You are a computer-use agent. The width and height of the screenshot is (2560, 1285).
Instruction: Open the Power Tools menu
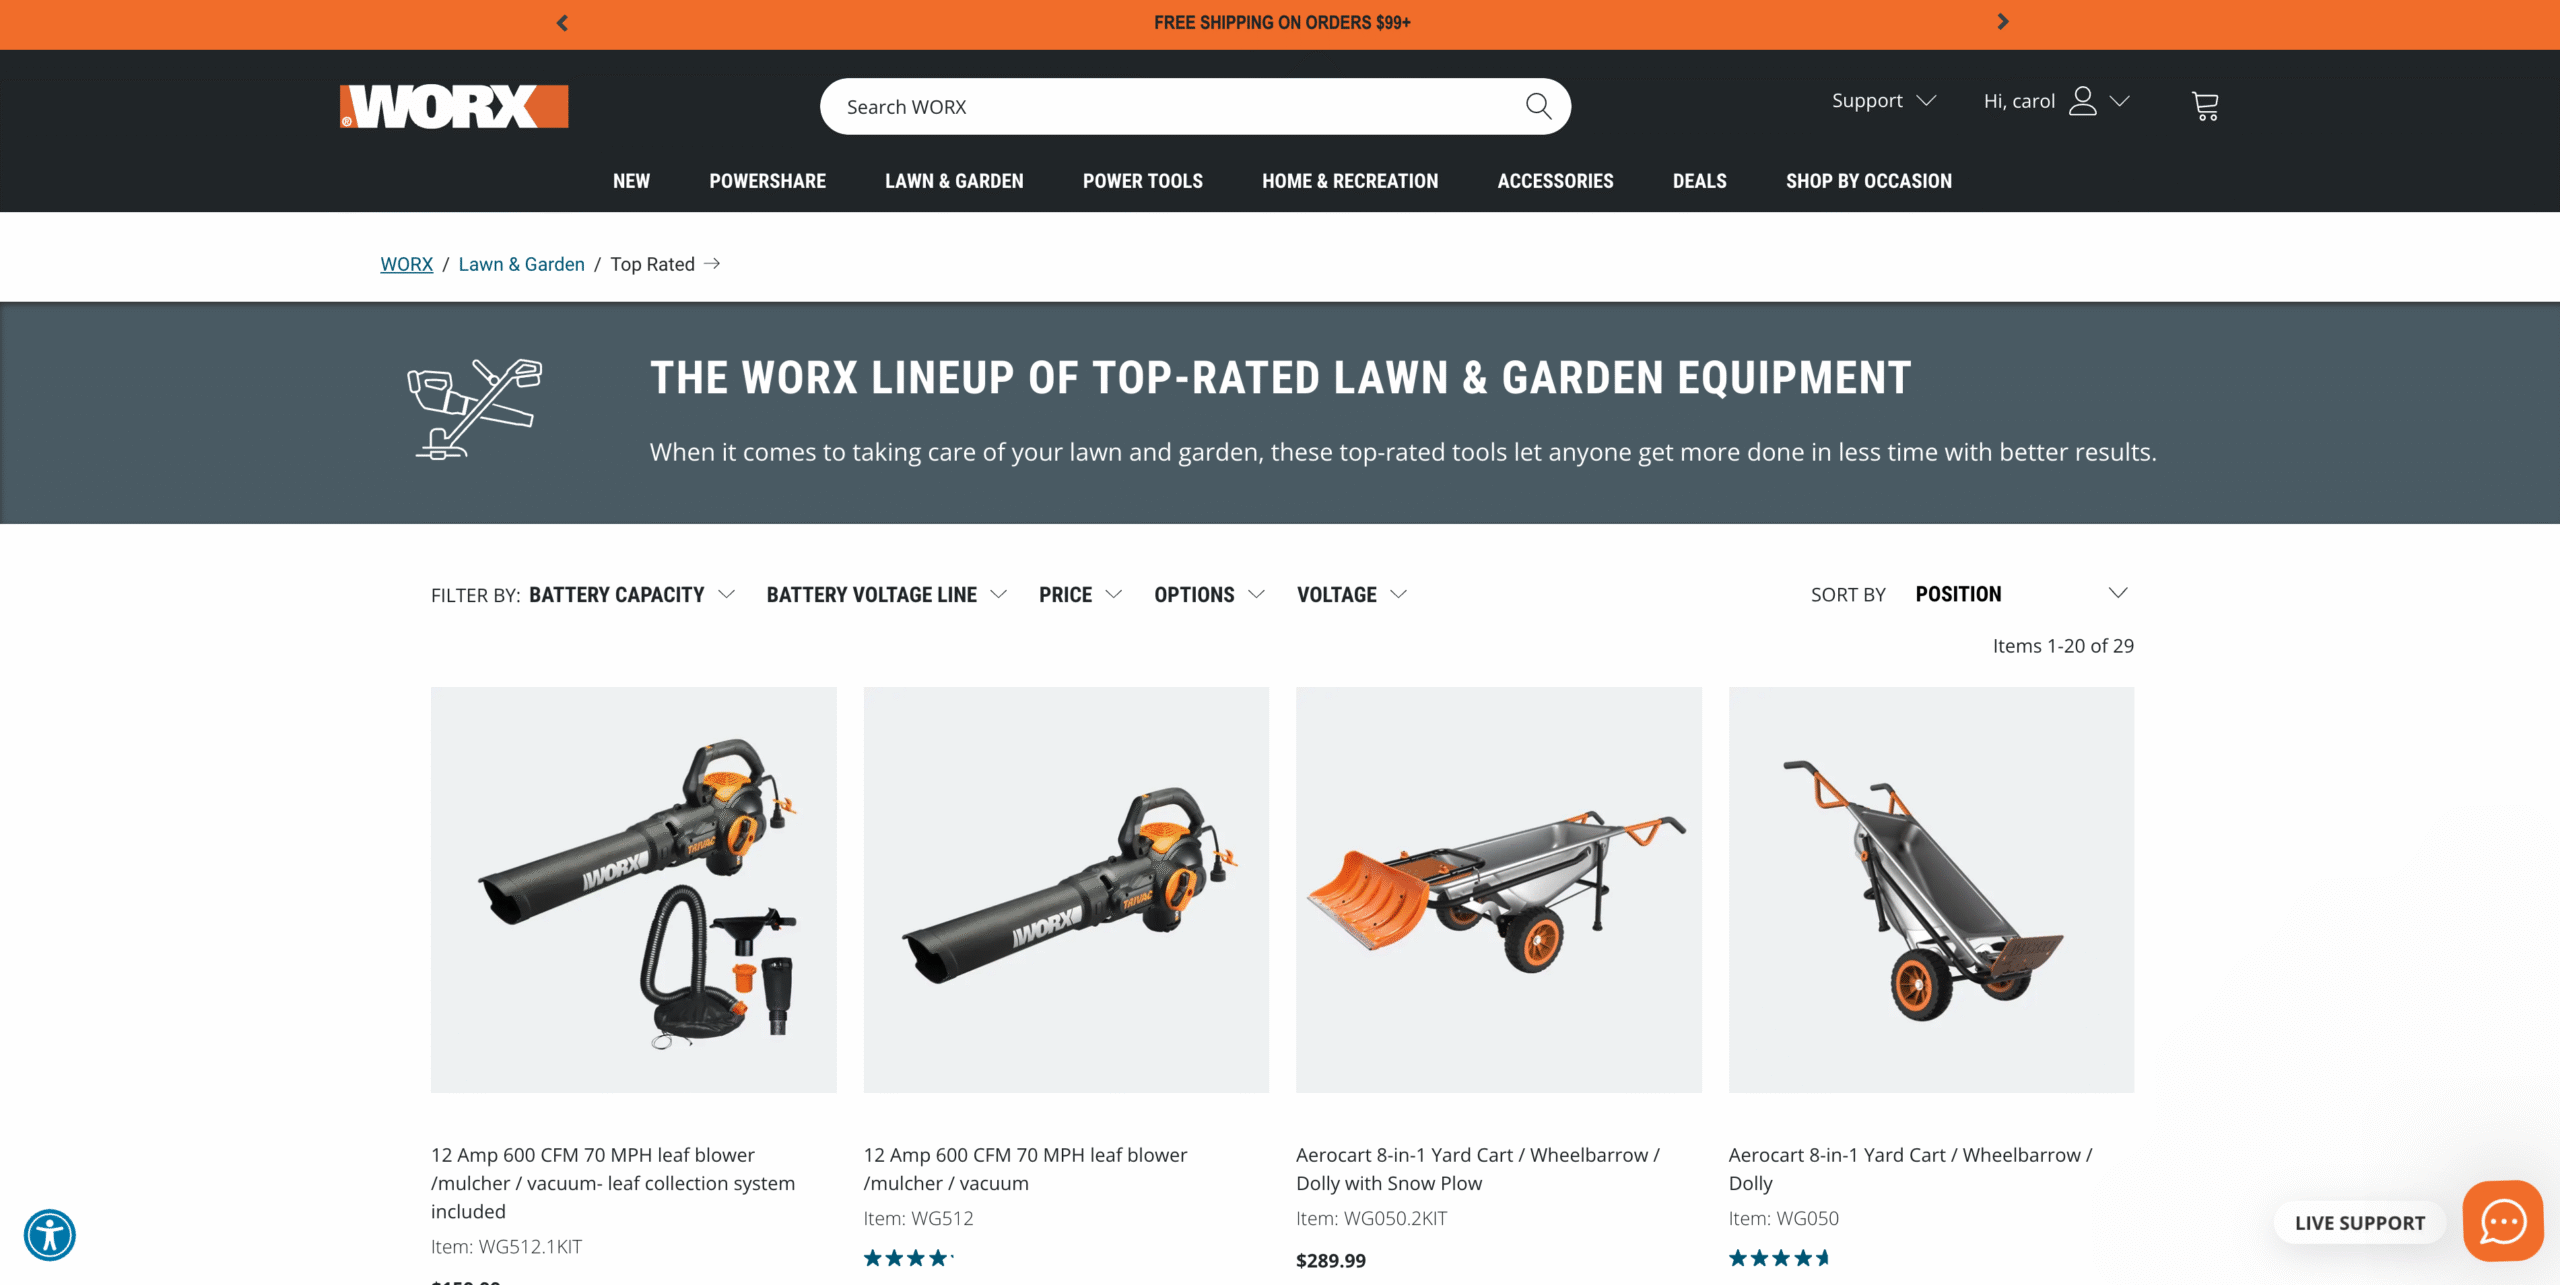point(1142,181)
